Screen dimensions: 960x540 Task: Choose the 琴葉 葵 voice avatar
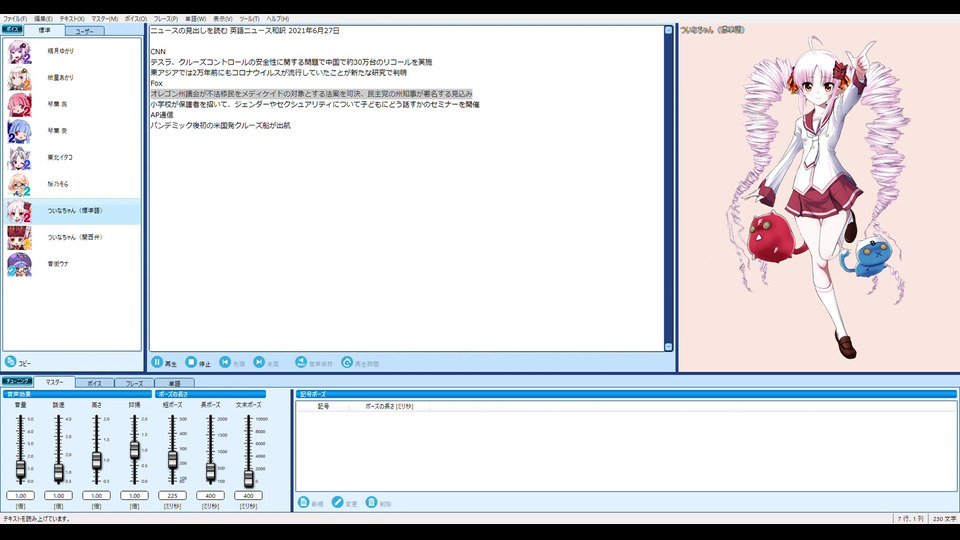(x=19, y=131)
